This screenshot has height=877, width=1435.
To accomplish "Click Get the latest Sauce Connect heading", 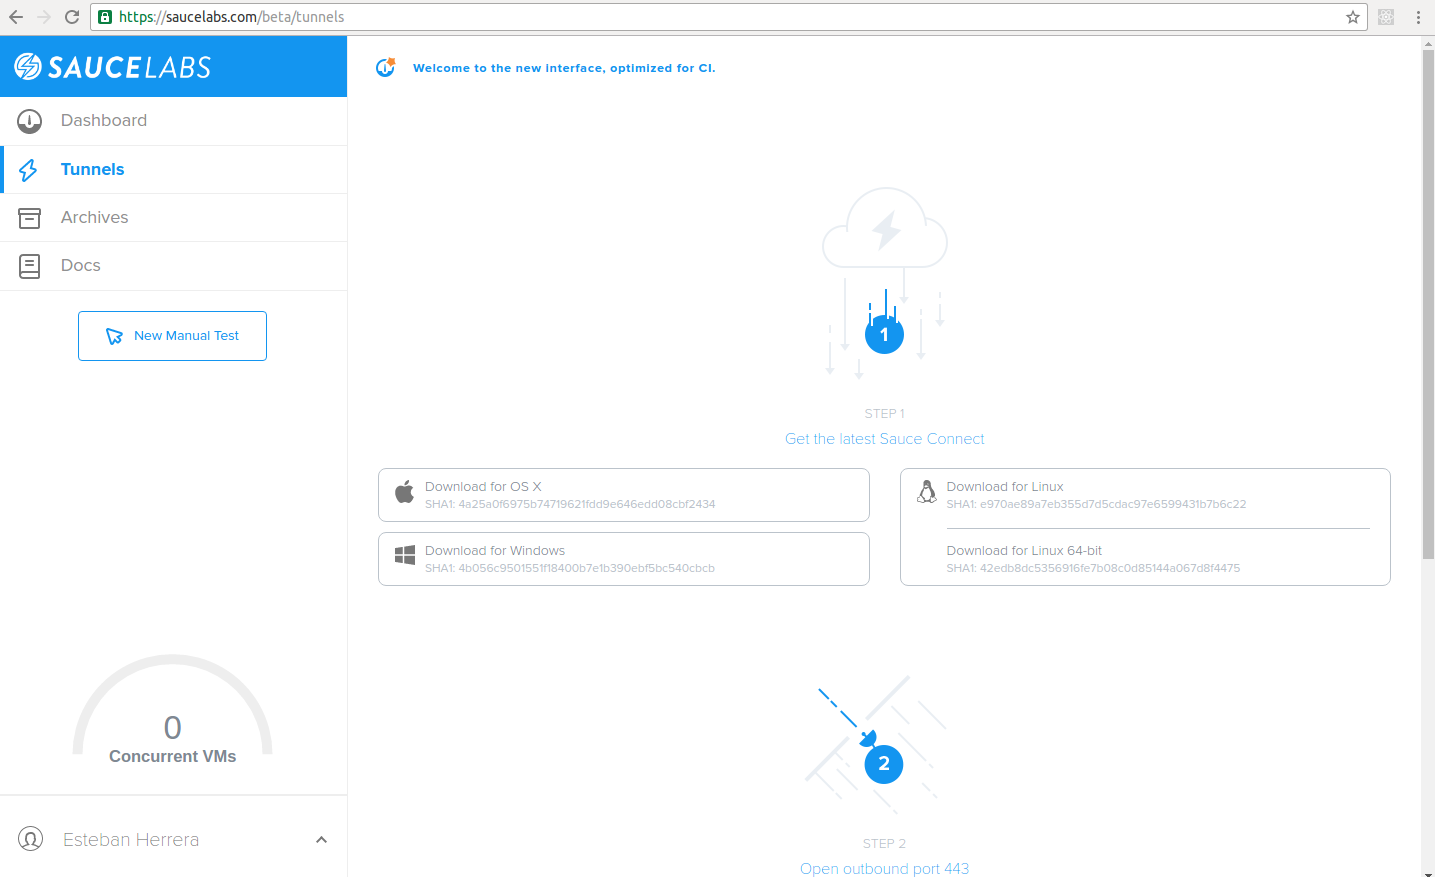I will (x=885, y=439).
